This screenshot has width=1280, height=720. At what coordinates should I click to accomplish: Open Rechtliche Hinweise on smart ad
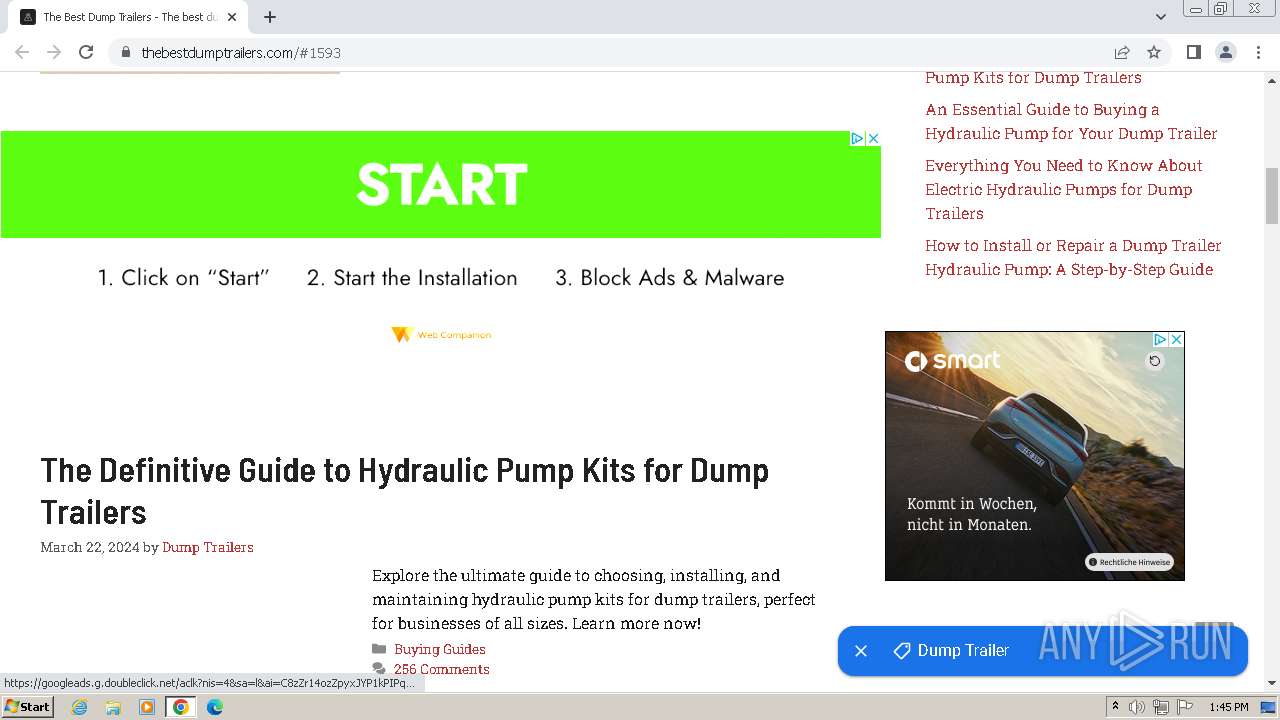1129,562
